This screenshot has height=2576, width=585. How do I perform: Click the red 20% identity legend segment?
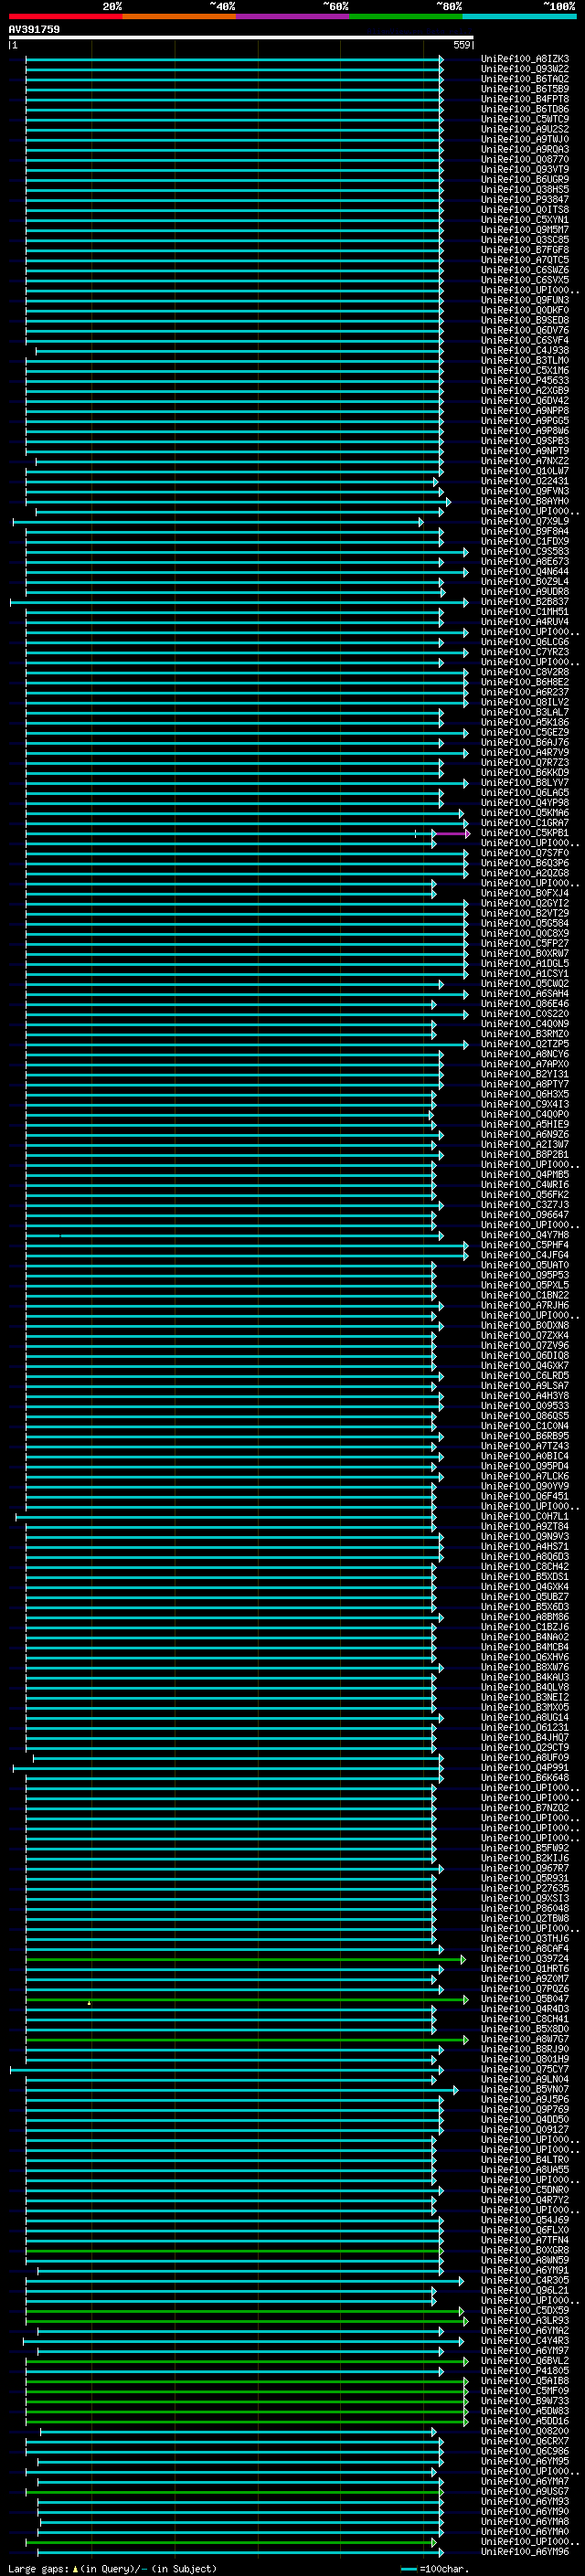(66, 16)
